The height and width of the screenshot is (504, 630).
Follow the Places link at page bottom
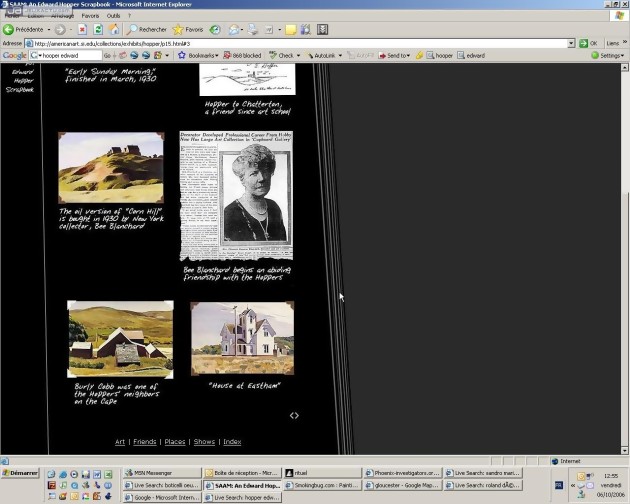click(175, 442)
